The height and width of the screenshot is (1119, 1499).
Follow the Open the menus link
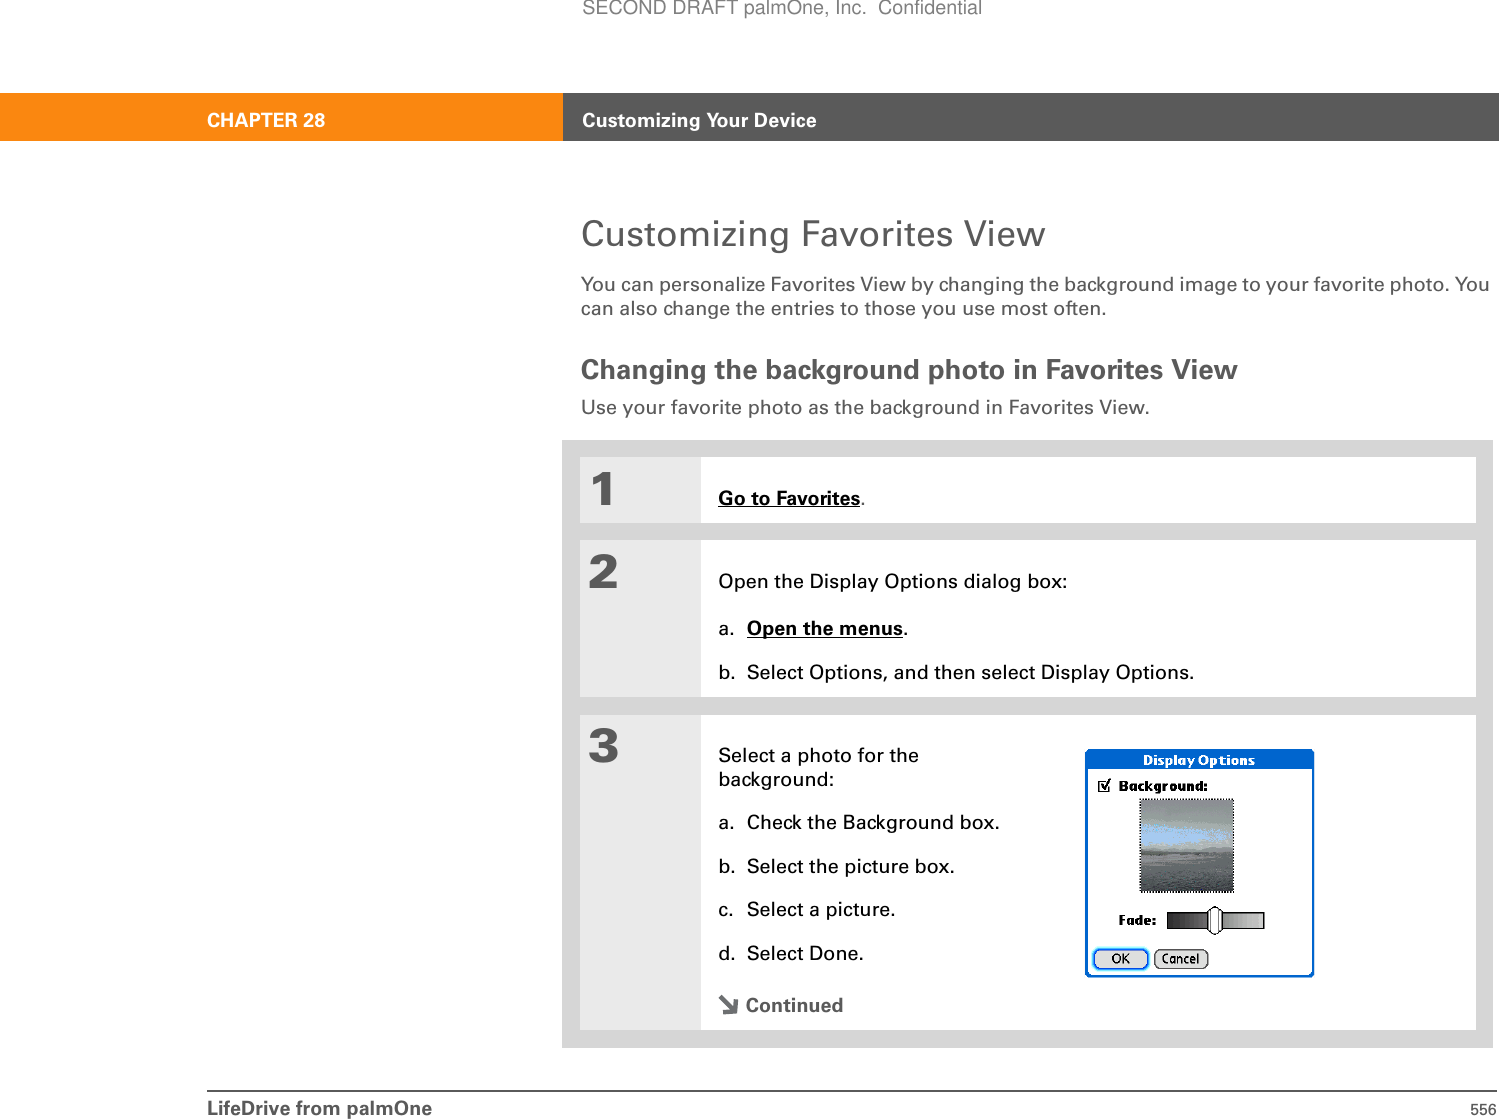825,628
